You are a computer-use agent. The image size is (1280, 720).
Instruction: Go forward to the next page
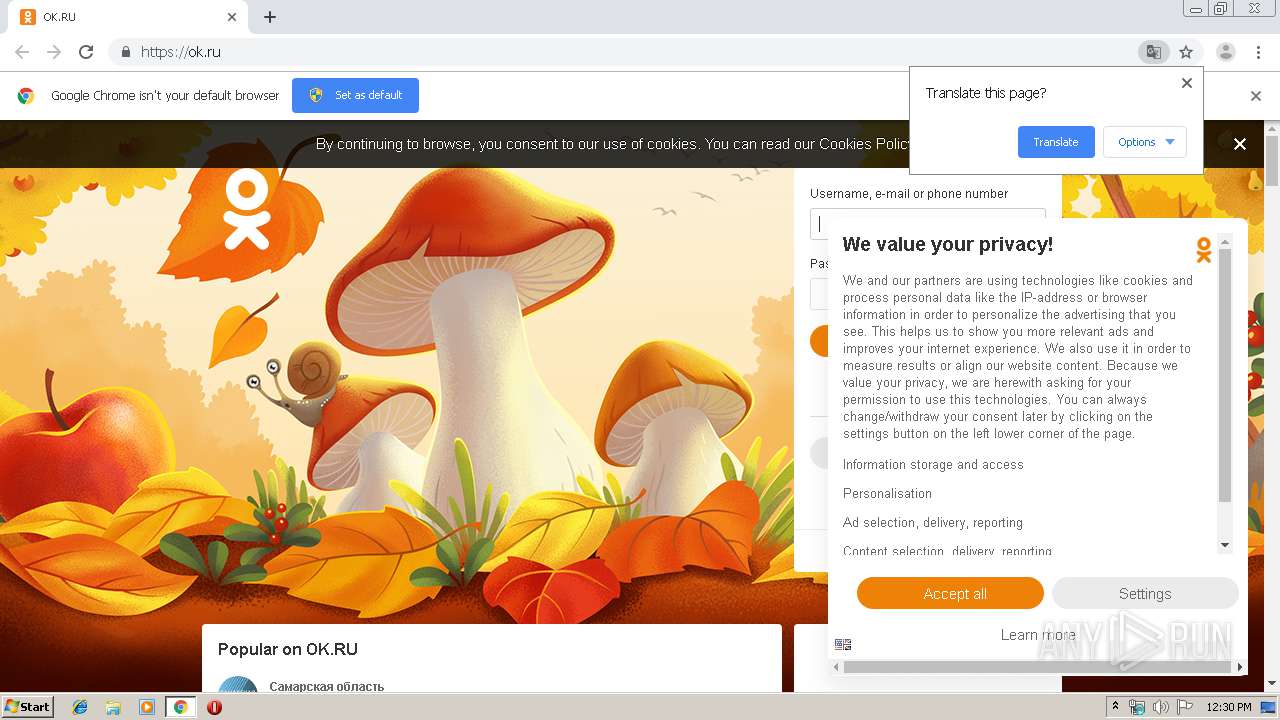pos(54,52)
